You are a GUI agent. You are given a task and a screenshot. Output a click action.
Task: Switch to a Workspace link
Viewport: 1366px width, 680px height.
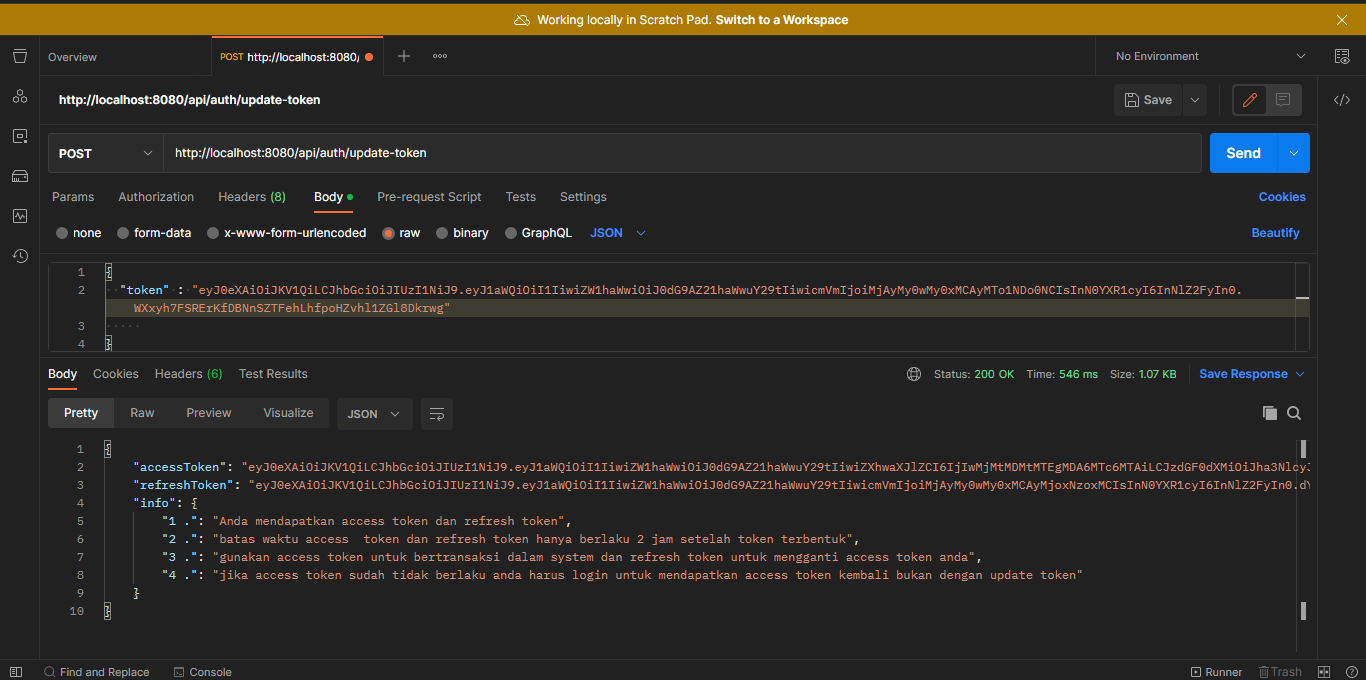point(780,20)
